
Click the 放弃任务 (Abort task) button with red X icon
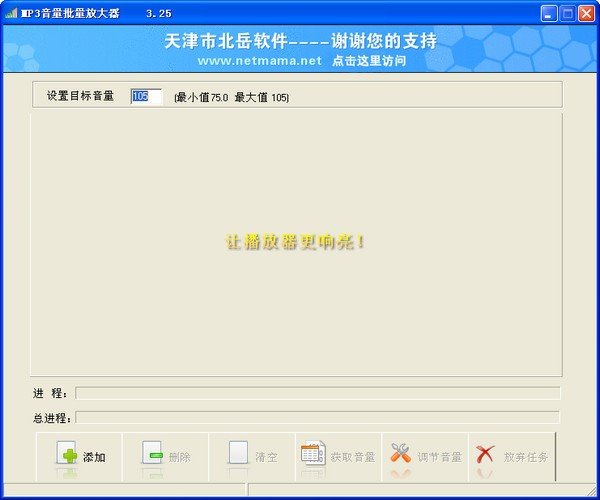[512, 457]
